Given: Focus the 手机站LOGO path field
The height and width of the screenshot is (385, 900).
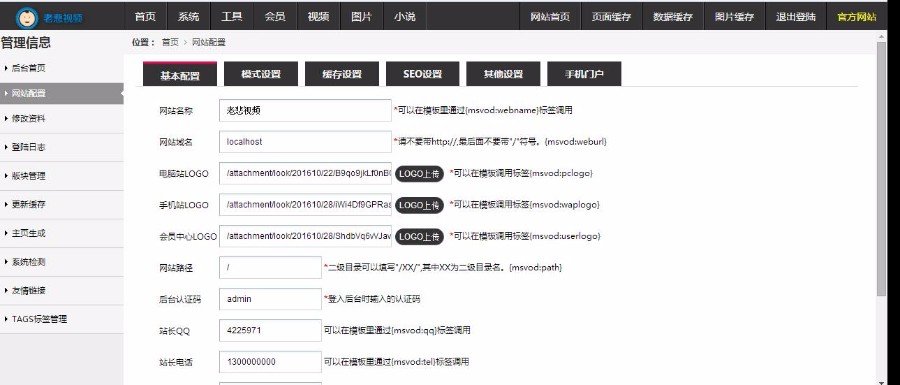Looking at the screenshot, I should [305, 205].
